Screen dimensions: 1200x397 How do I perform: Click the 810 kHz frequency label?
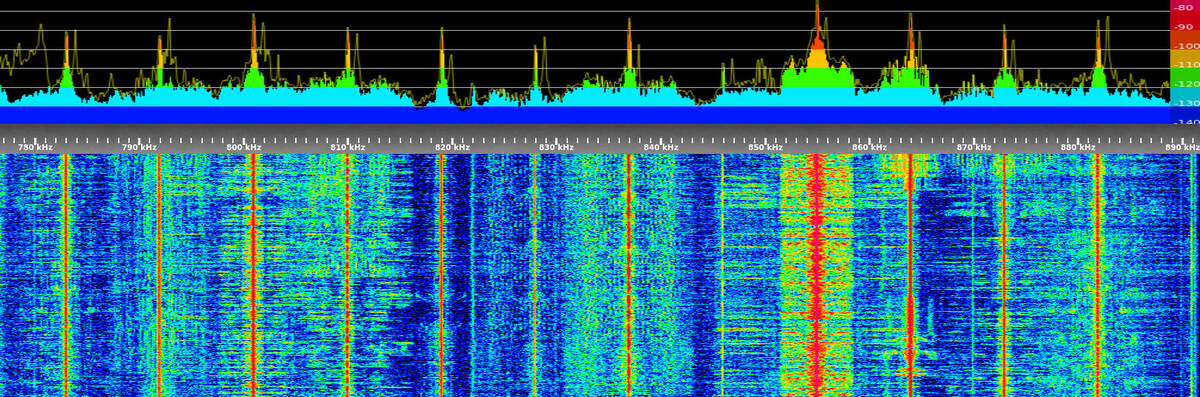point(348,147)
